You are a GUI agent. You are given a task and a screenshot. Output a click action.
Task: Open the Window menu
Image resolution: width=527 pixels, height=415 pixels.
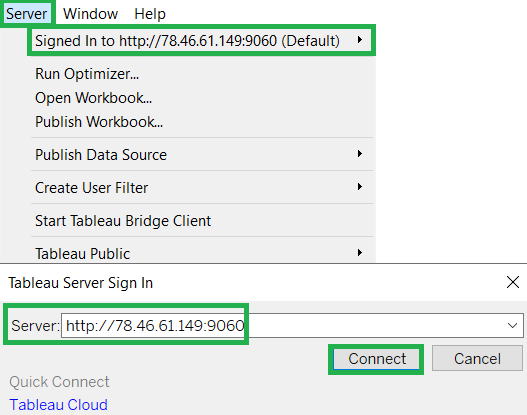click(x=90, y=14)
